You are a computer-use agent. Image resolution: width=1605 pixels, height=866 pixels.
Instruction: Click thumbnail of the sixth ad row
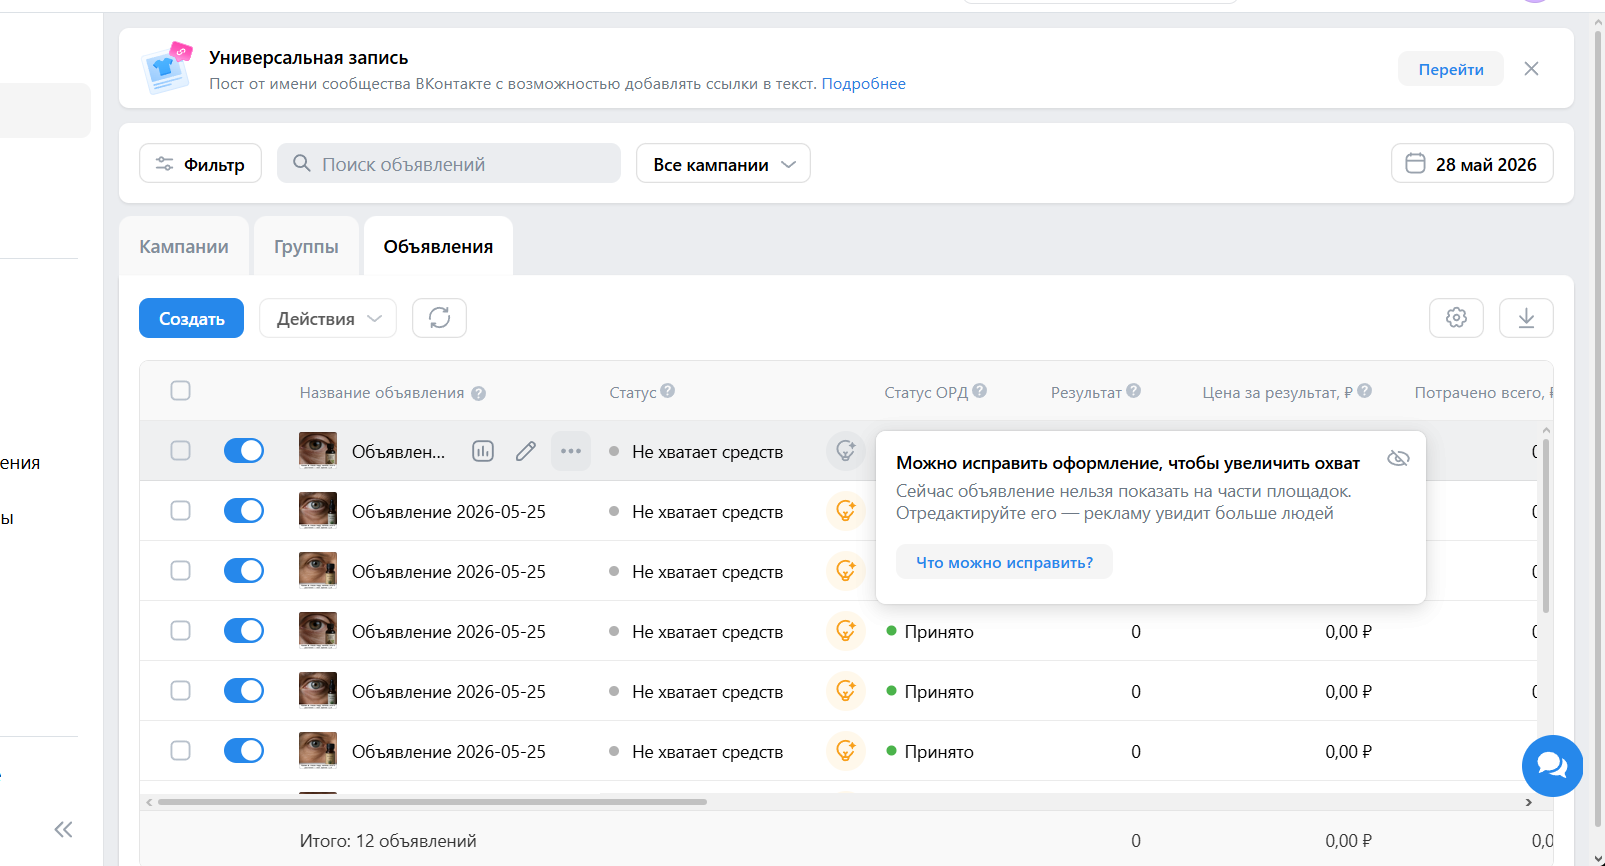click(318, 750)
